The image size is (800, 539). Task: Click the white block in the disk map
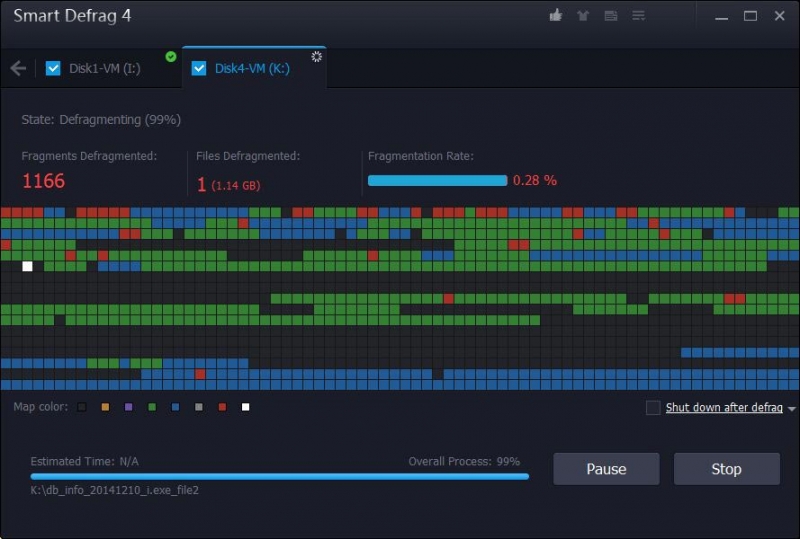tap(28, 266)
